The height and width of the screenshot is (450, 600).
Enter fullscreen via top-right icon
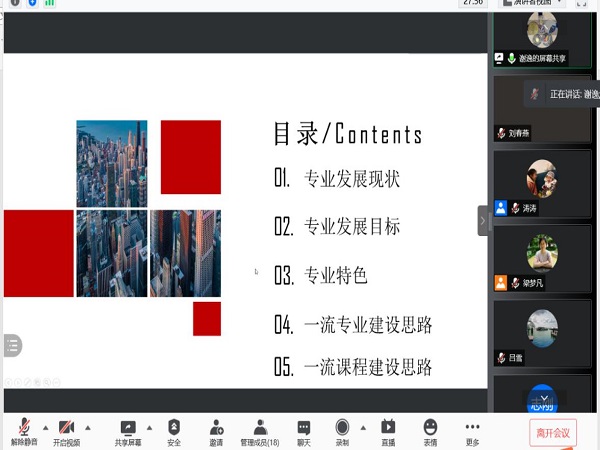581,3
